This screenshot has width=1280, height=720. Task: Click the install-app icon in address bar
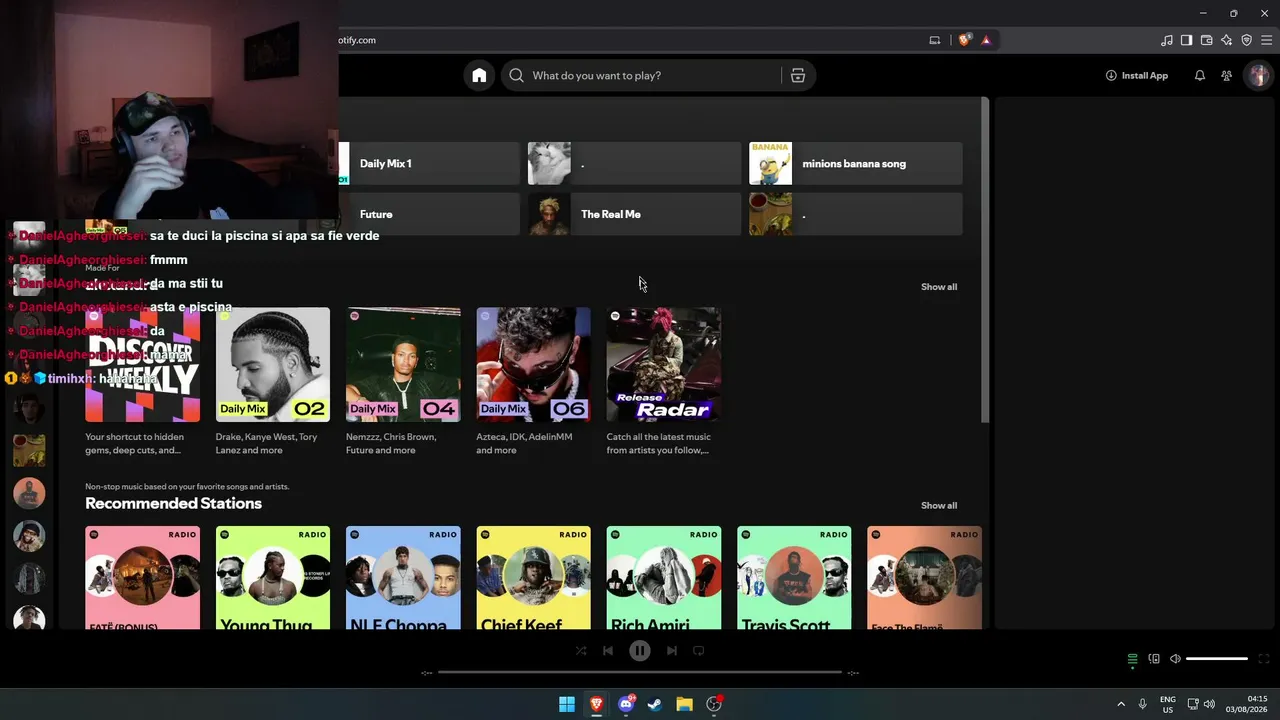(x=935, y=40)
